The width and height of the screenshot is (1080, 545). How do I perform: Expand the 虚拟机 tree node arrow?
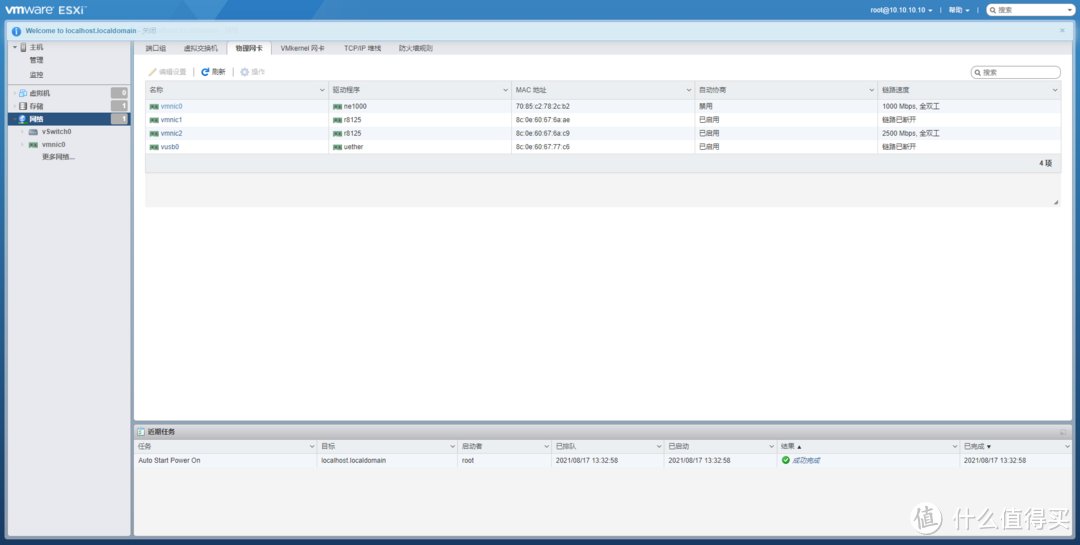(x=14, y=93)
